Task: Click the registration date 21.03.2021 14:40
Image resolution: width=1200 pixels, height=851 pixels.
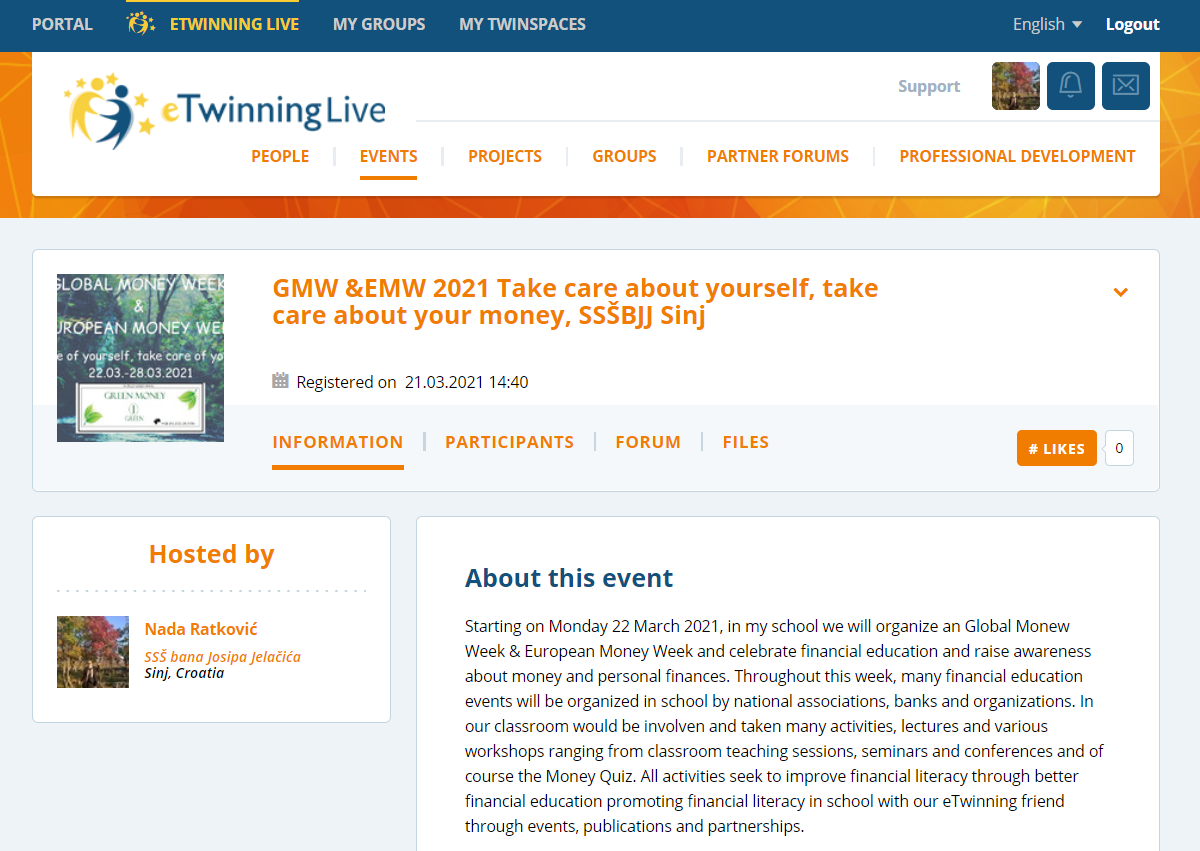Action: [466, 382]
